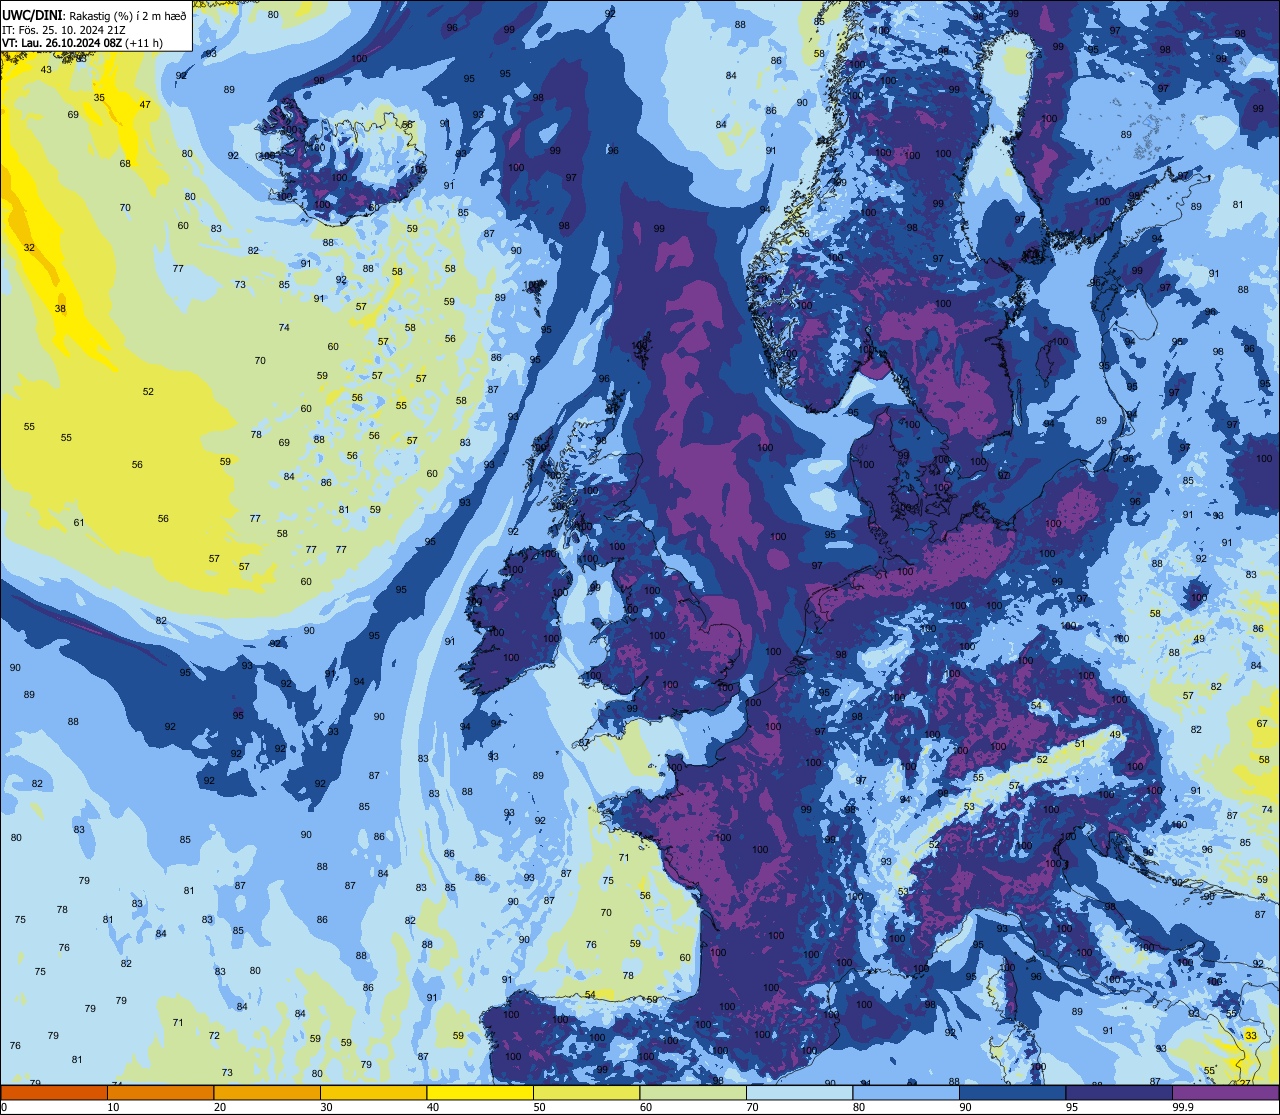Click the humidity value "72" on the map
Viewport: 1280px width, 1115px height.
click(214, 1036)
